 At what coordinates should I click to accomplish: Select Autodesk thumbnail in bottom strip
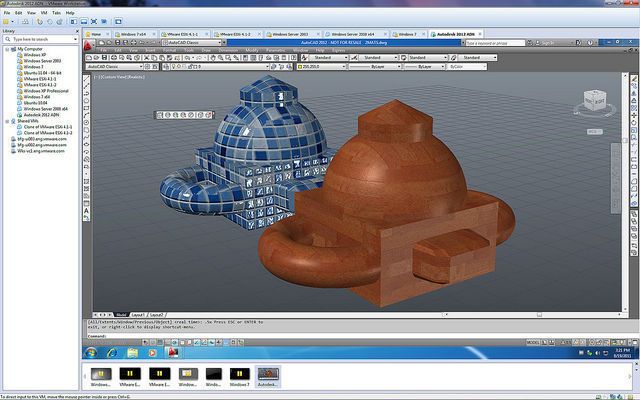pos(268,376)
